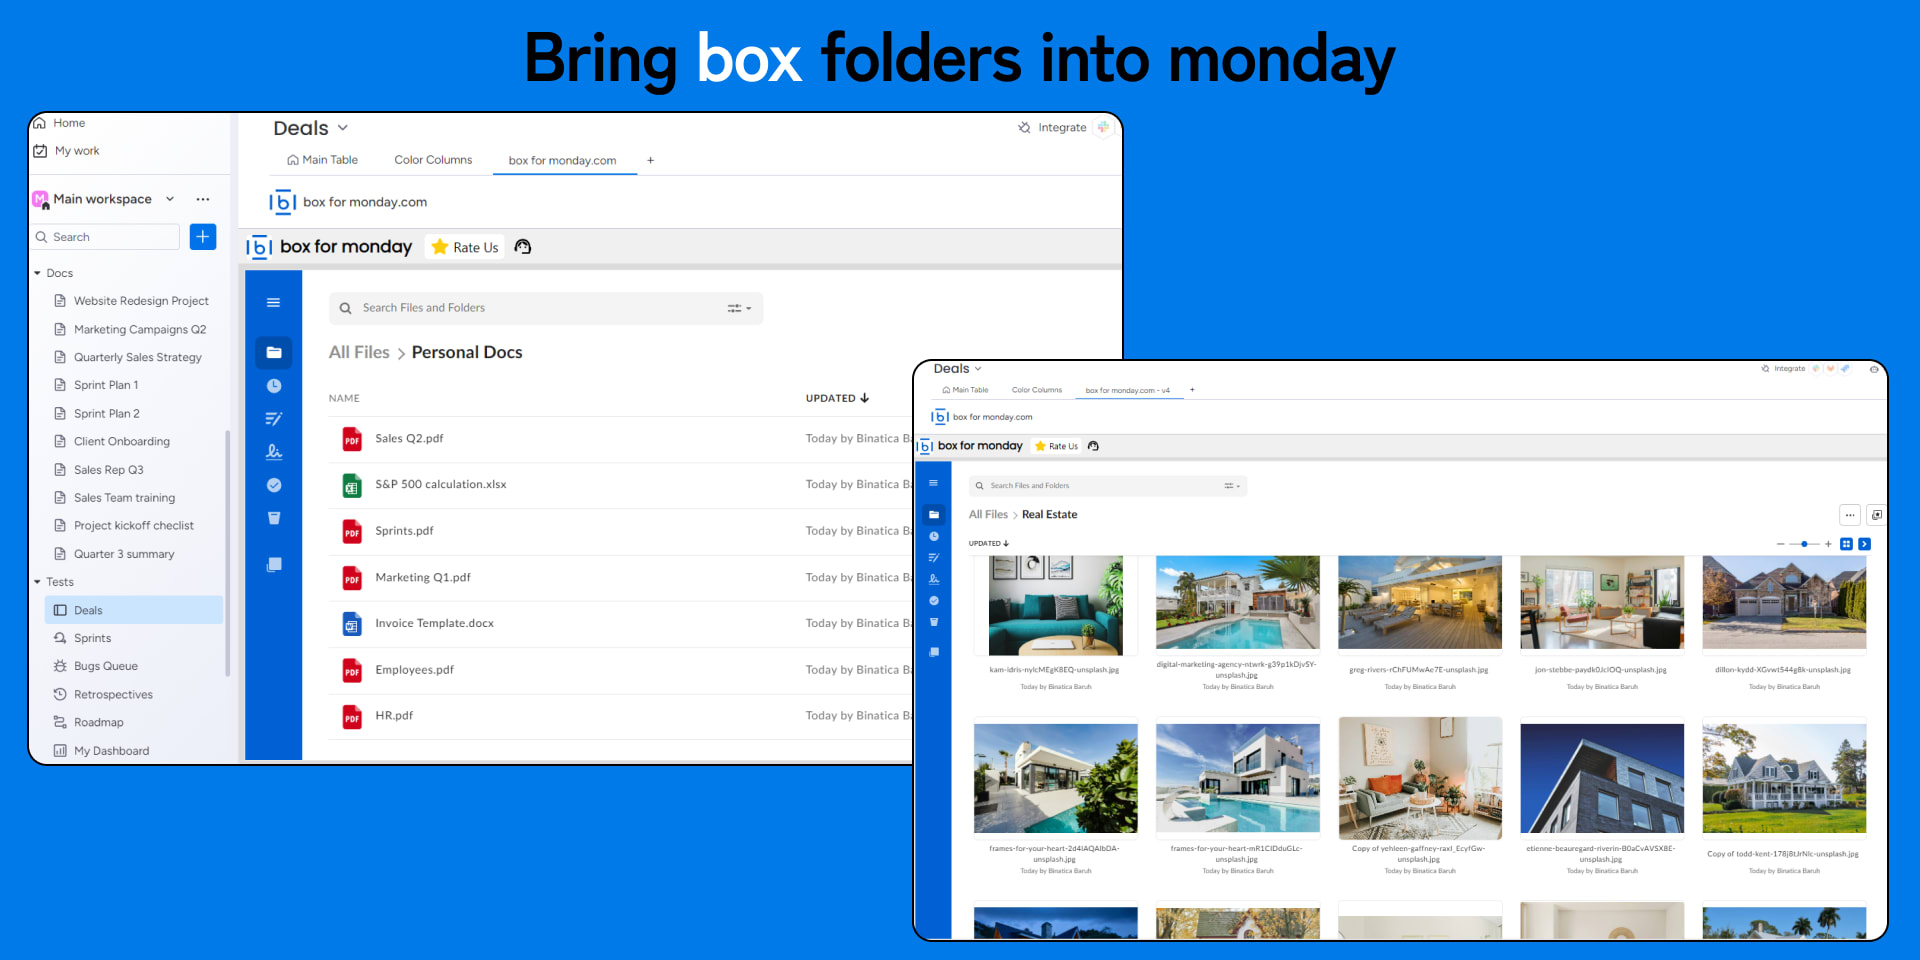
Task: Go to All Files breadcrumb in Personal Docs window
Action: tap(359, 352)
